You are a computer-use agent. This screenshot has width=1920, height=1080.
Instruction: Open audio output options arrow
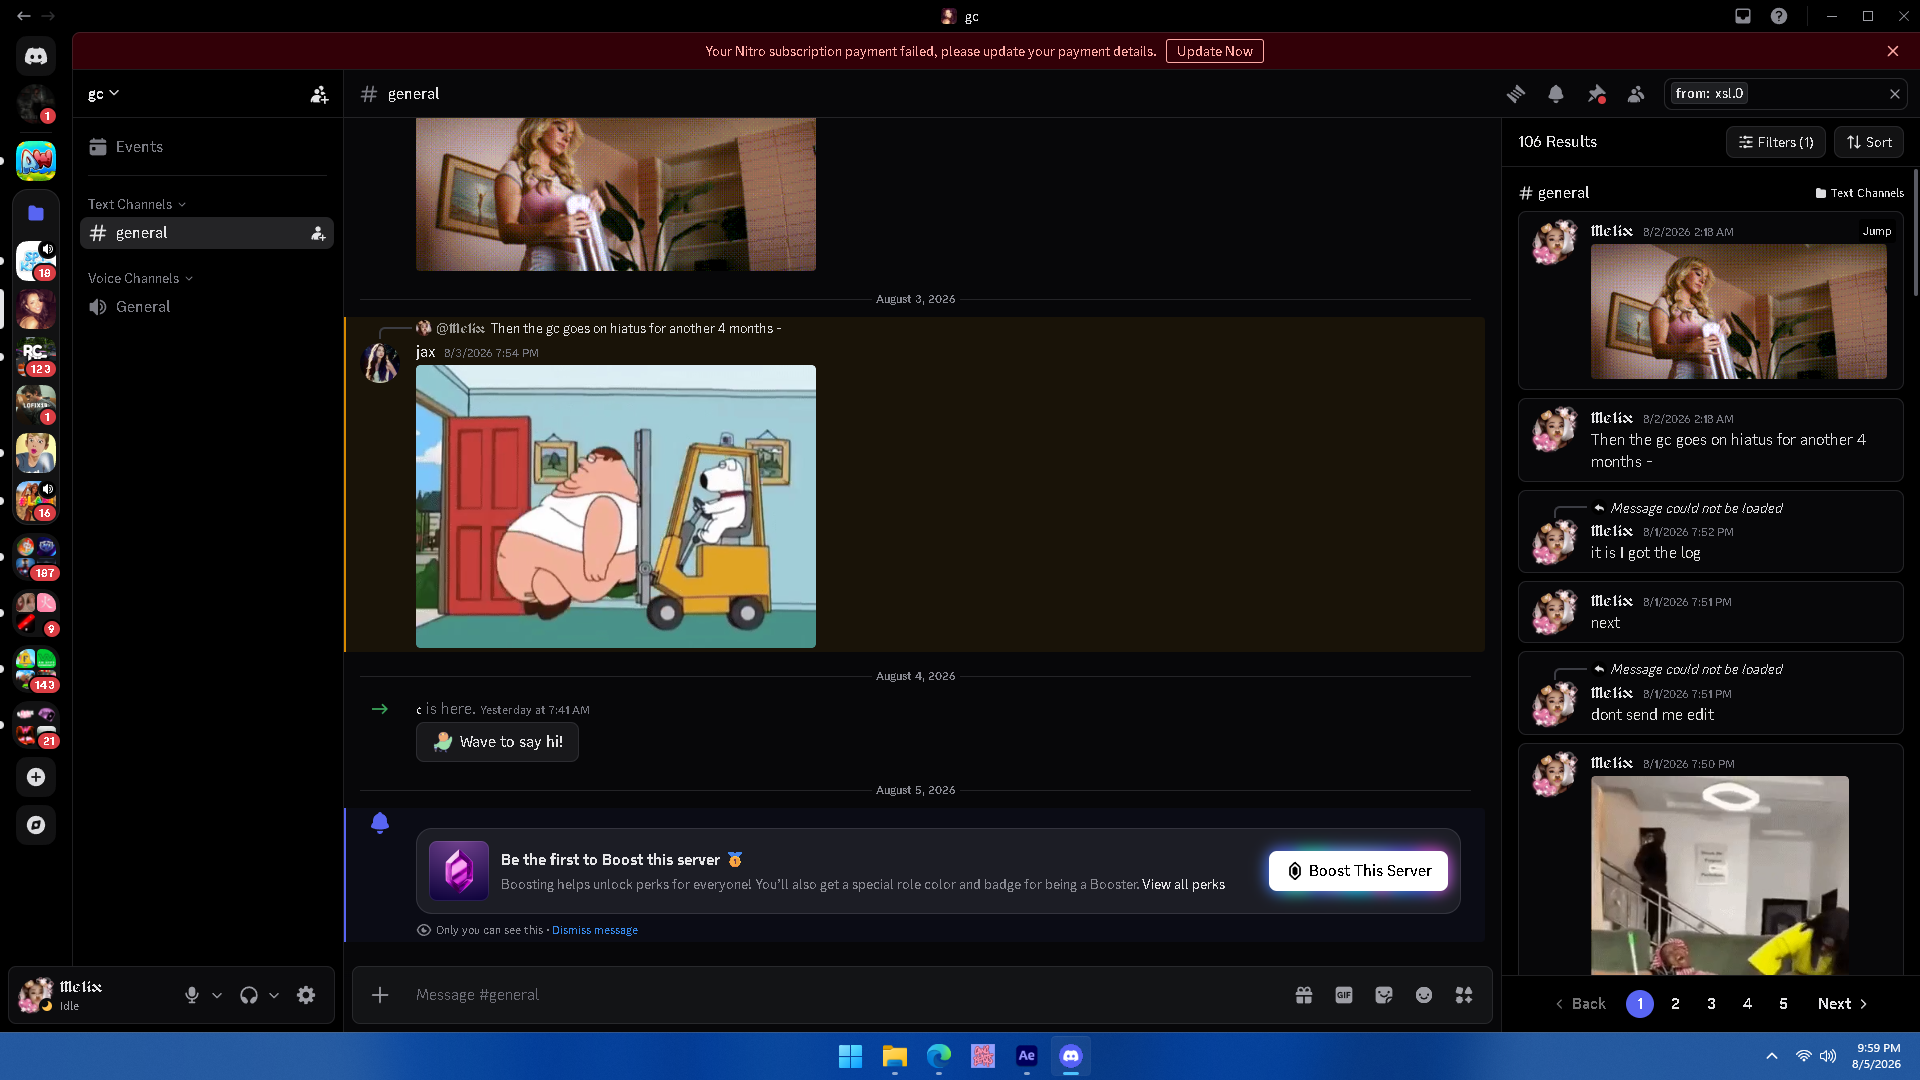pos(274,995)
